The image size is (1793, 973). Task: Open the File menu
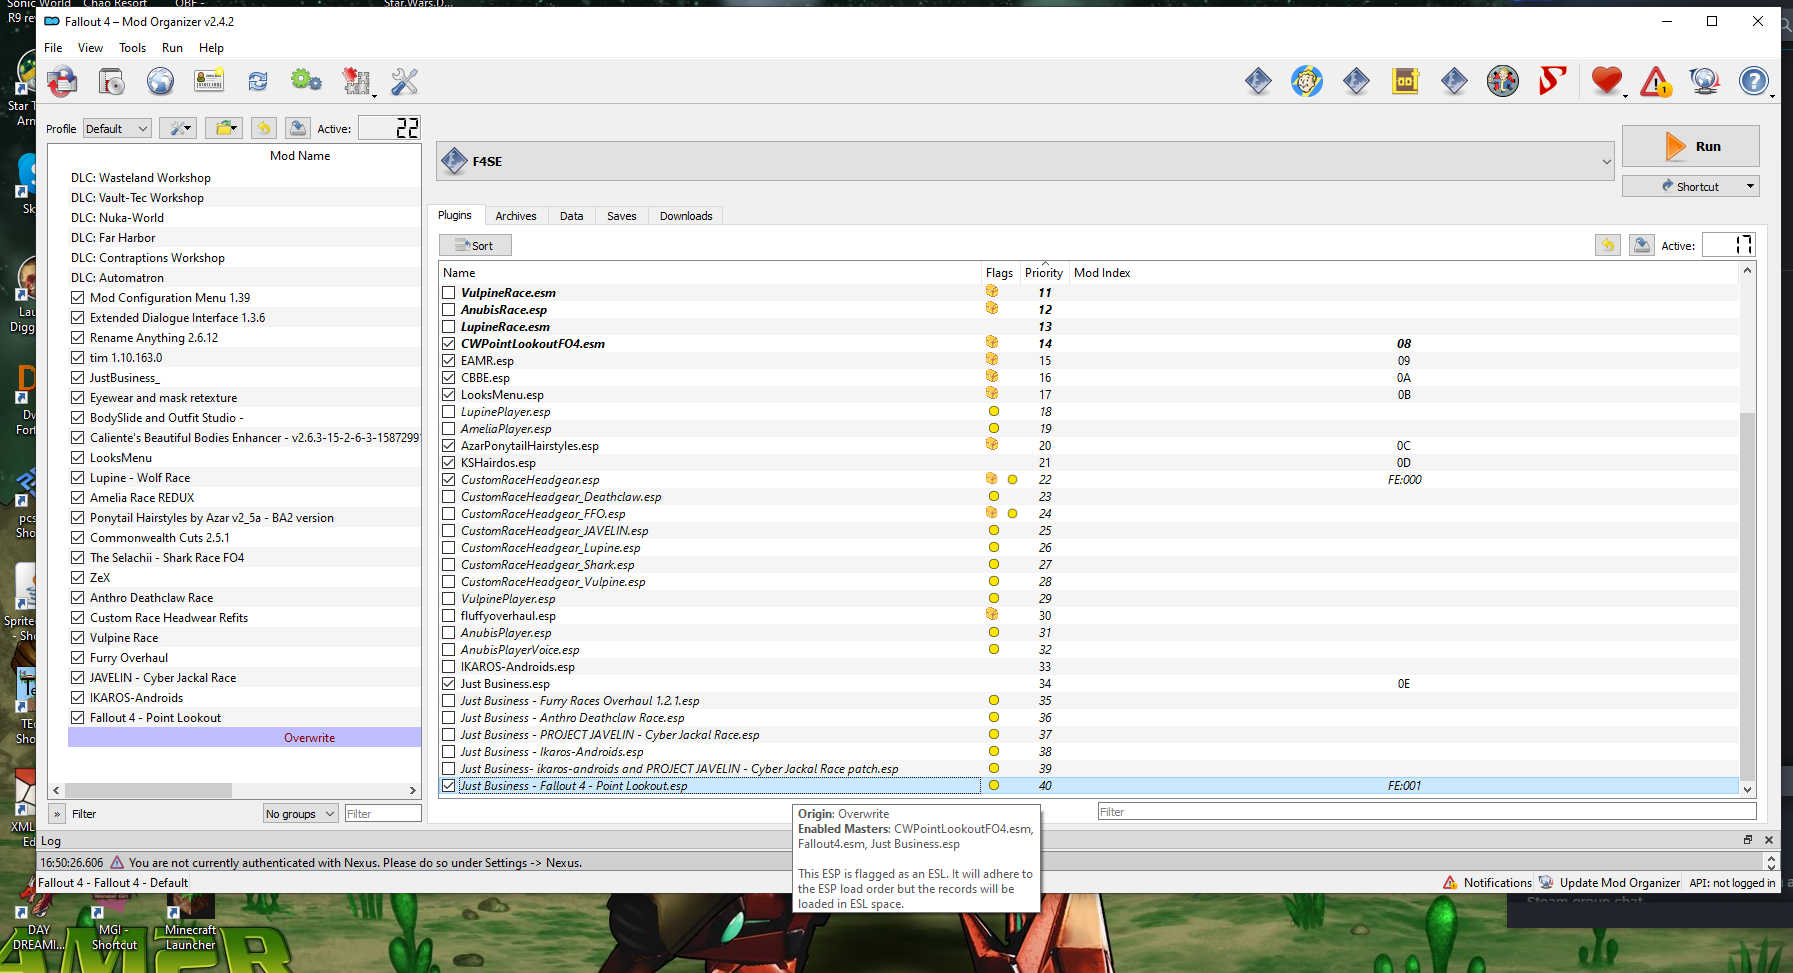click(53, 48)
